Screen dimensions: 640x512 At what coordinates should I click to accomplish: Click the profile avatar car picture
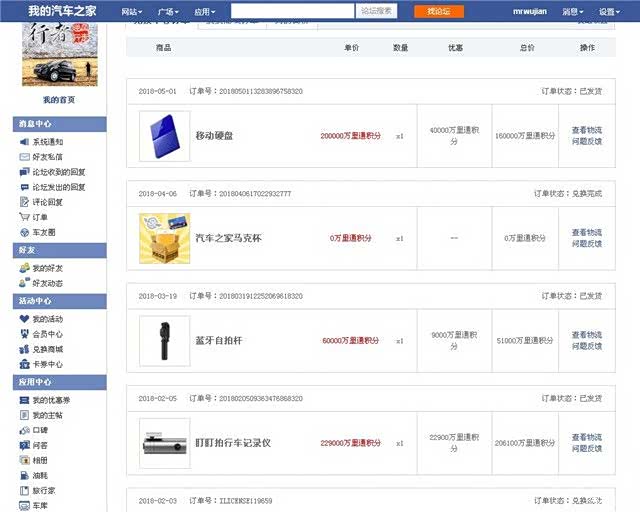(x=60, y=54)
